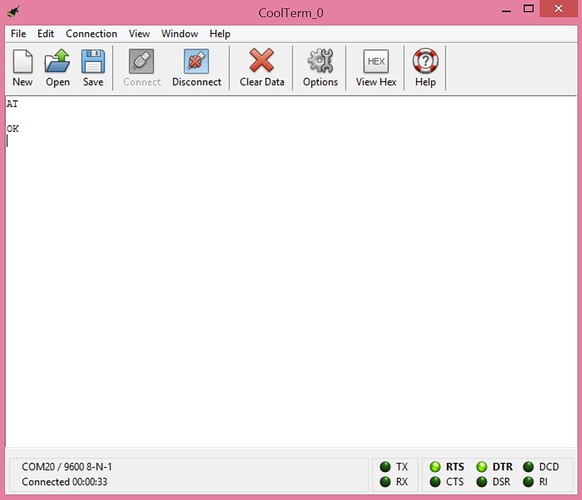Image resolution: width=582 pixels, height=500 pixels.
Task: Click the CoolTerm app icon in title bar
Action: tap(13, 11)
